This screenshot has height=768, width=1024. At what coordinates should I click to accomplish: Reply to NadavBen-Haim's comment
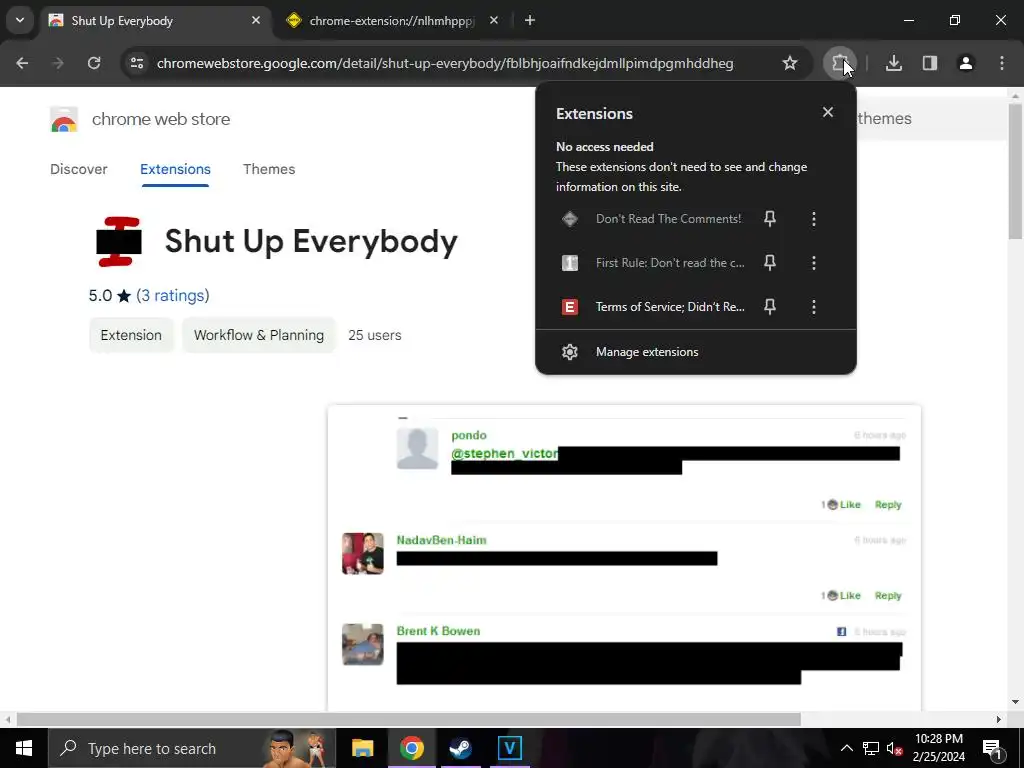point(888,595)
